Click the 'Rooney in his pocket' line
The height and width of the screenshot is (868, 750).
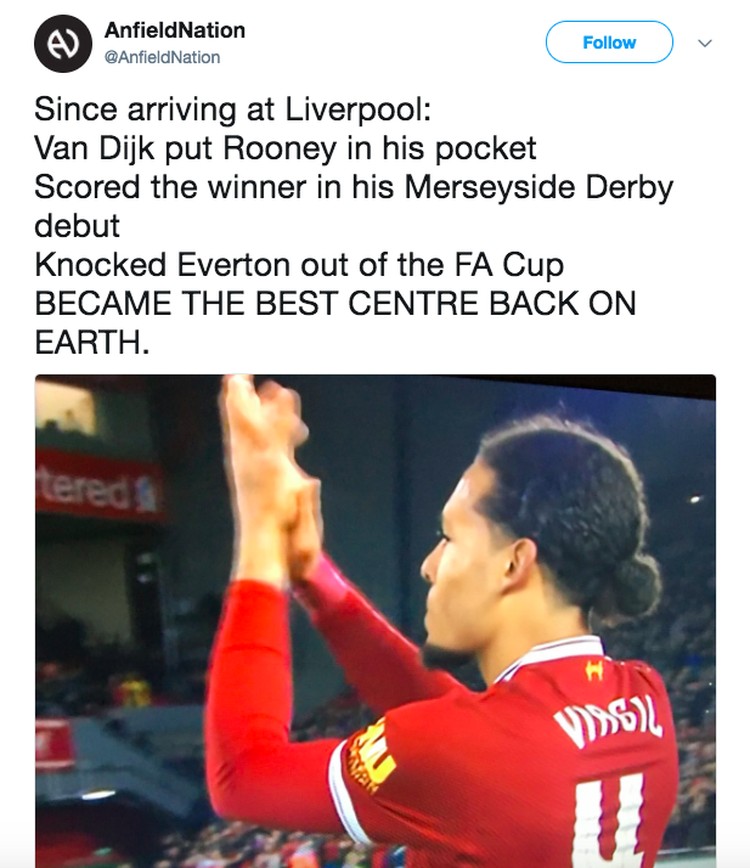click(285, 148)
